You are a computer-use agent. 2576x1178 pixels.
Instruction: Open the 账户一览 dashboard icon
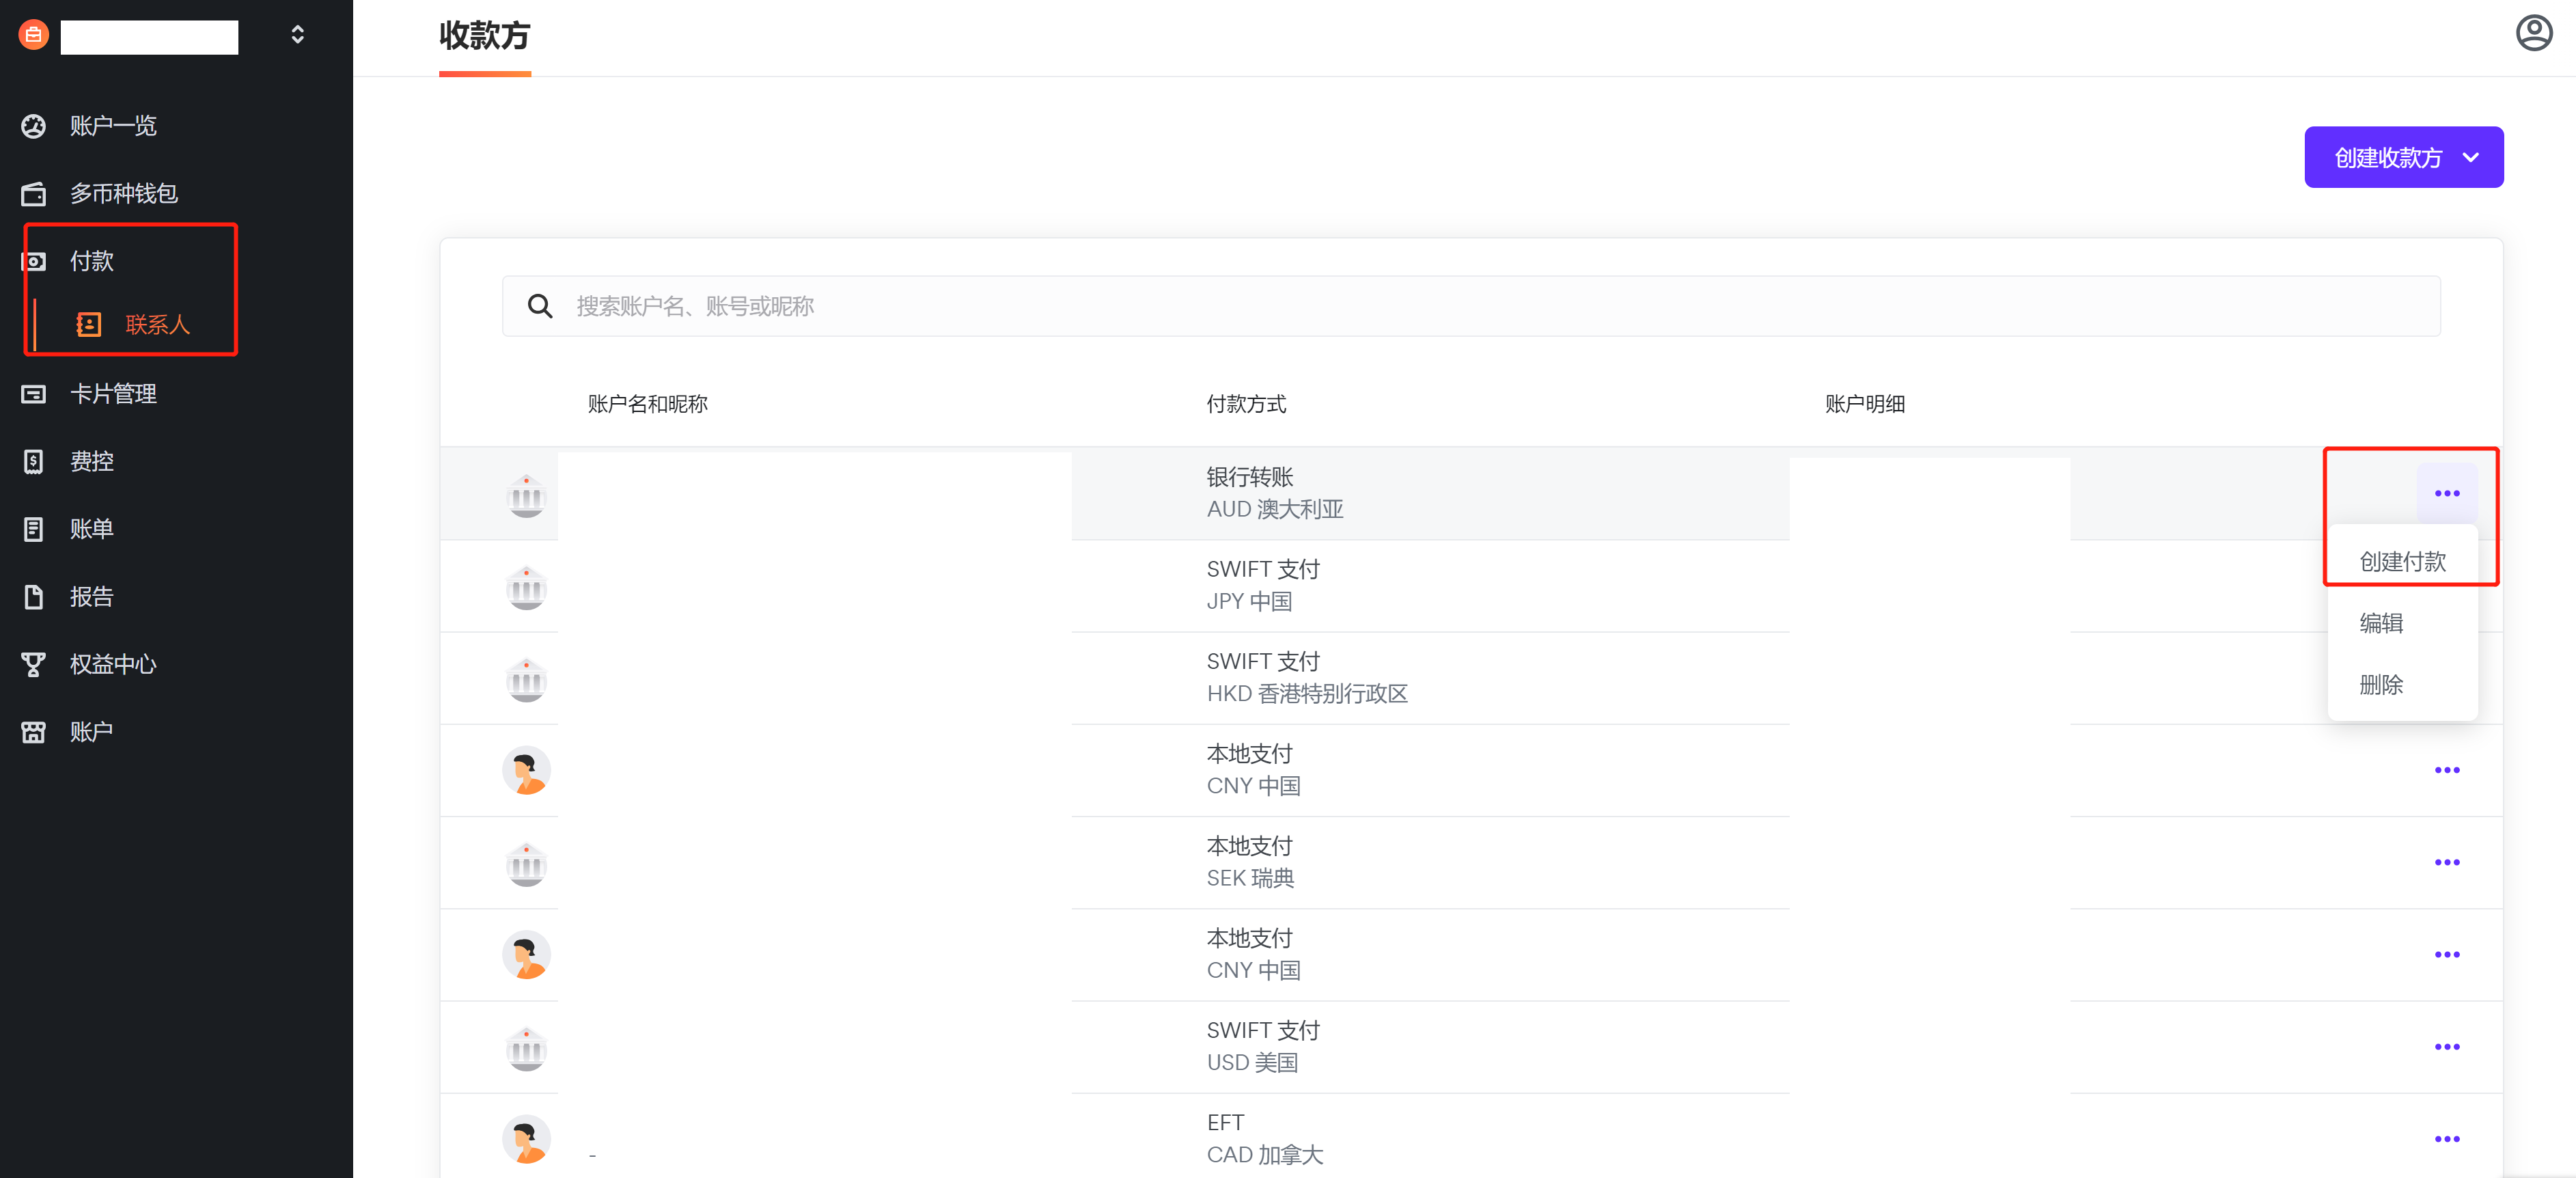pos(33,126)
